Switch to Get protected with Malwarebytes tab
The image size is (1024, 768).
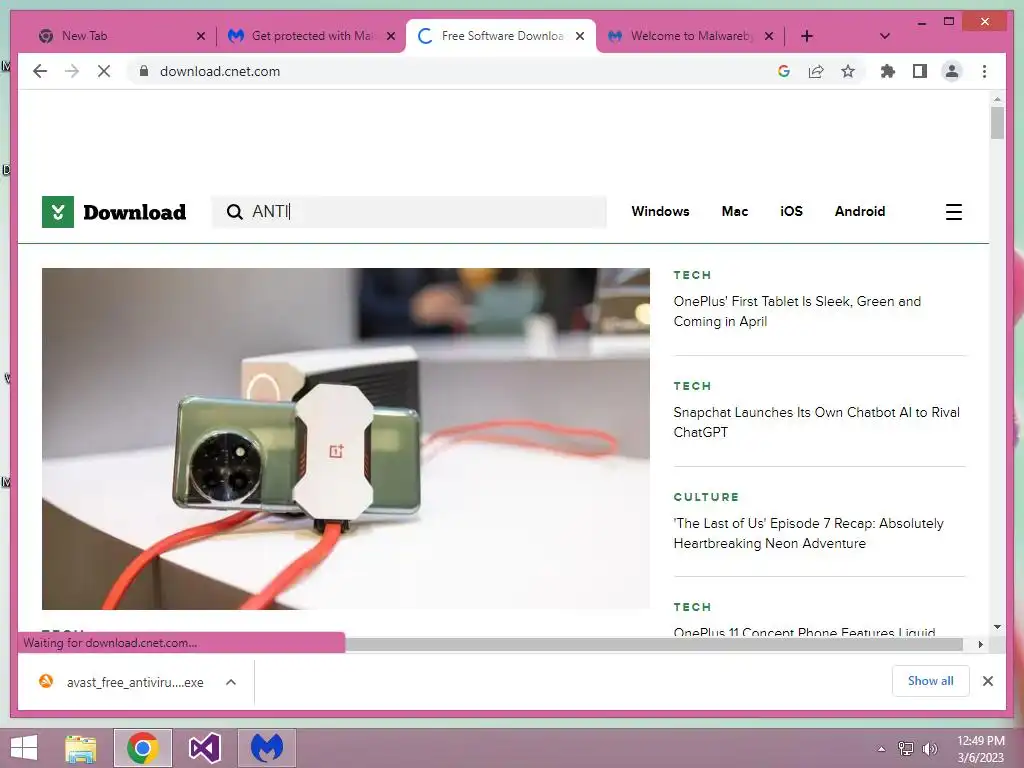[310, 36]
